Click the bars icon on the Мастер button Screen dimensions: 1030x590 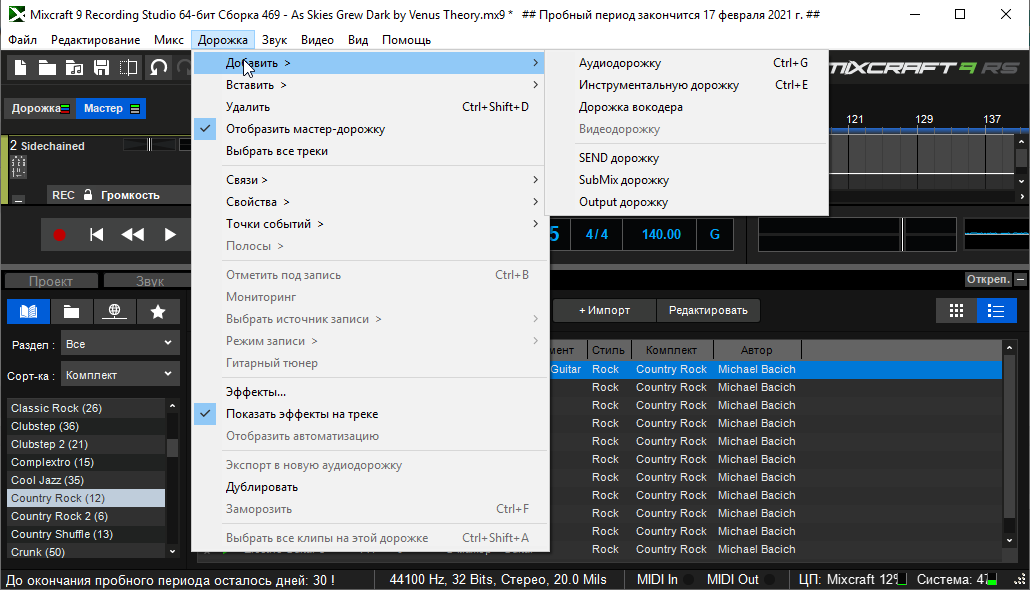(135, 109)
